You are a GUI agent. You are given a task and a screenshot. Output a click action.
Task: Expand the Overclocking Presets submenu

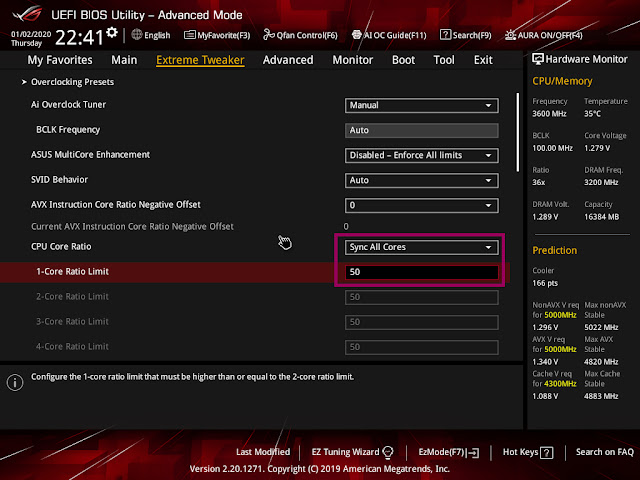pos(72,82)
